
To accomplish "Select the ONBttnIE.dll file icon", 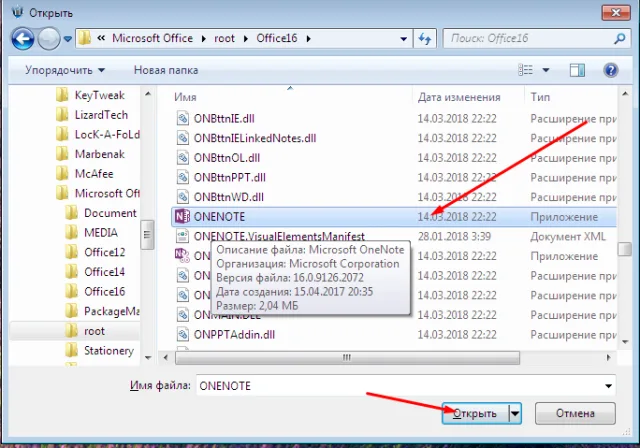I will point(182,118).
